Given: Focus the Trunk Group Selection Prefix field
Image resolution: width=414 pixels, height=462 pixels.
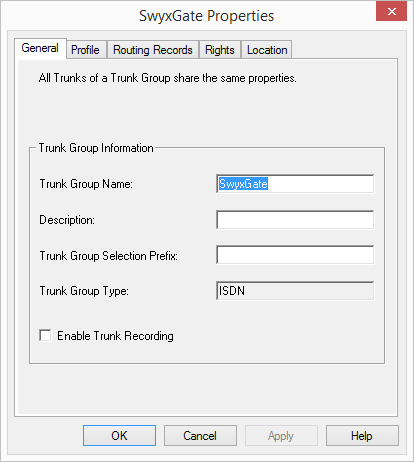Looking at the screenshot, I should pyautogui.click(x=295, y=255).
